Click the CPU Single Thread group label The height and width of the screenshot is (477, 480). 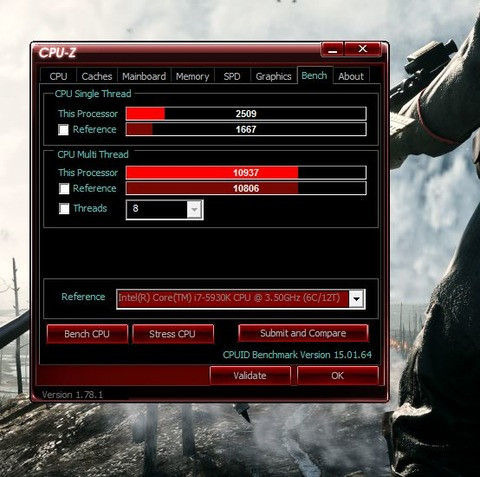click(93, 94)
